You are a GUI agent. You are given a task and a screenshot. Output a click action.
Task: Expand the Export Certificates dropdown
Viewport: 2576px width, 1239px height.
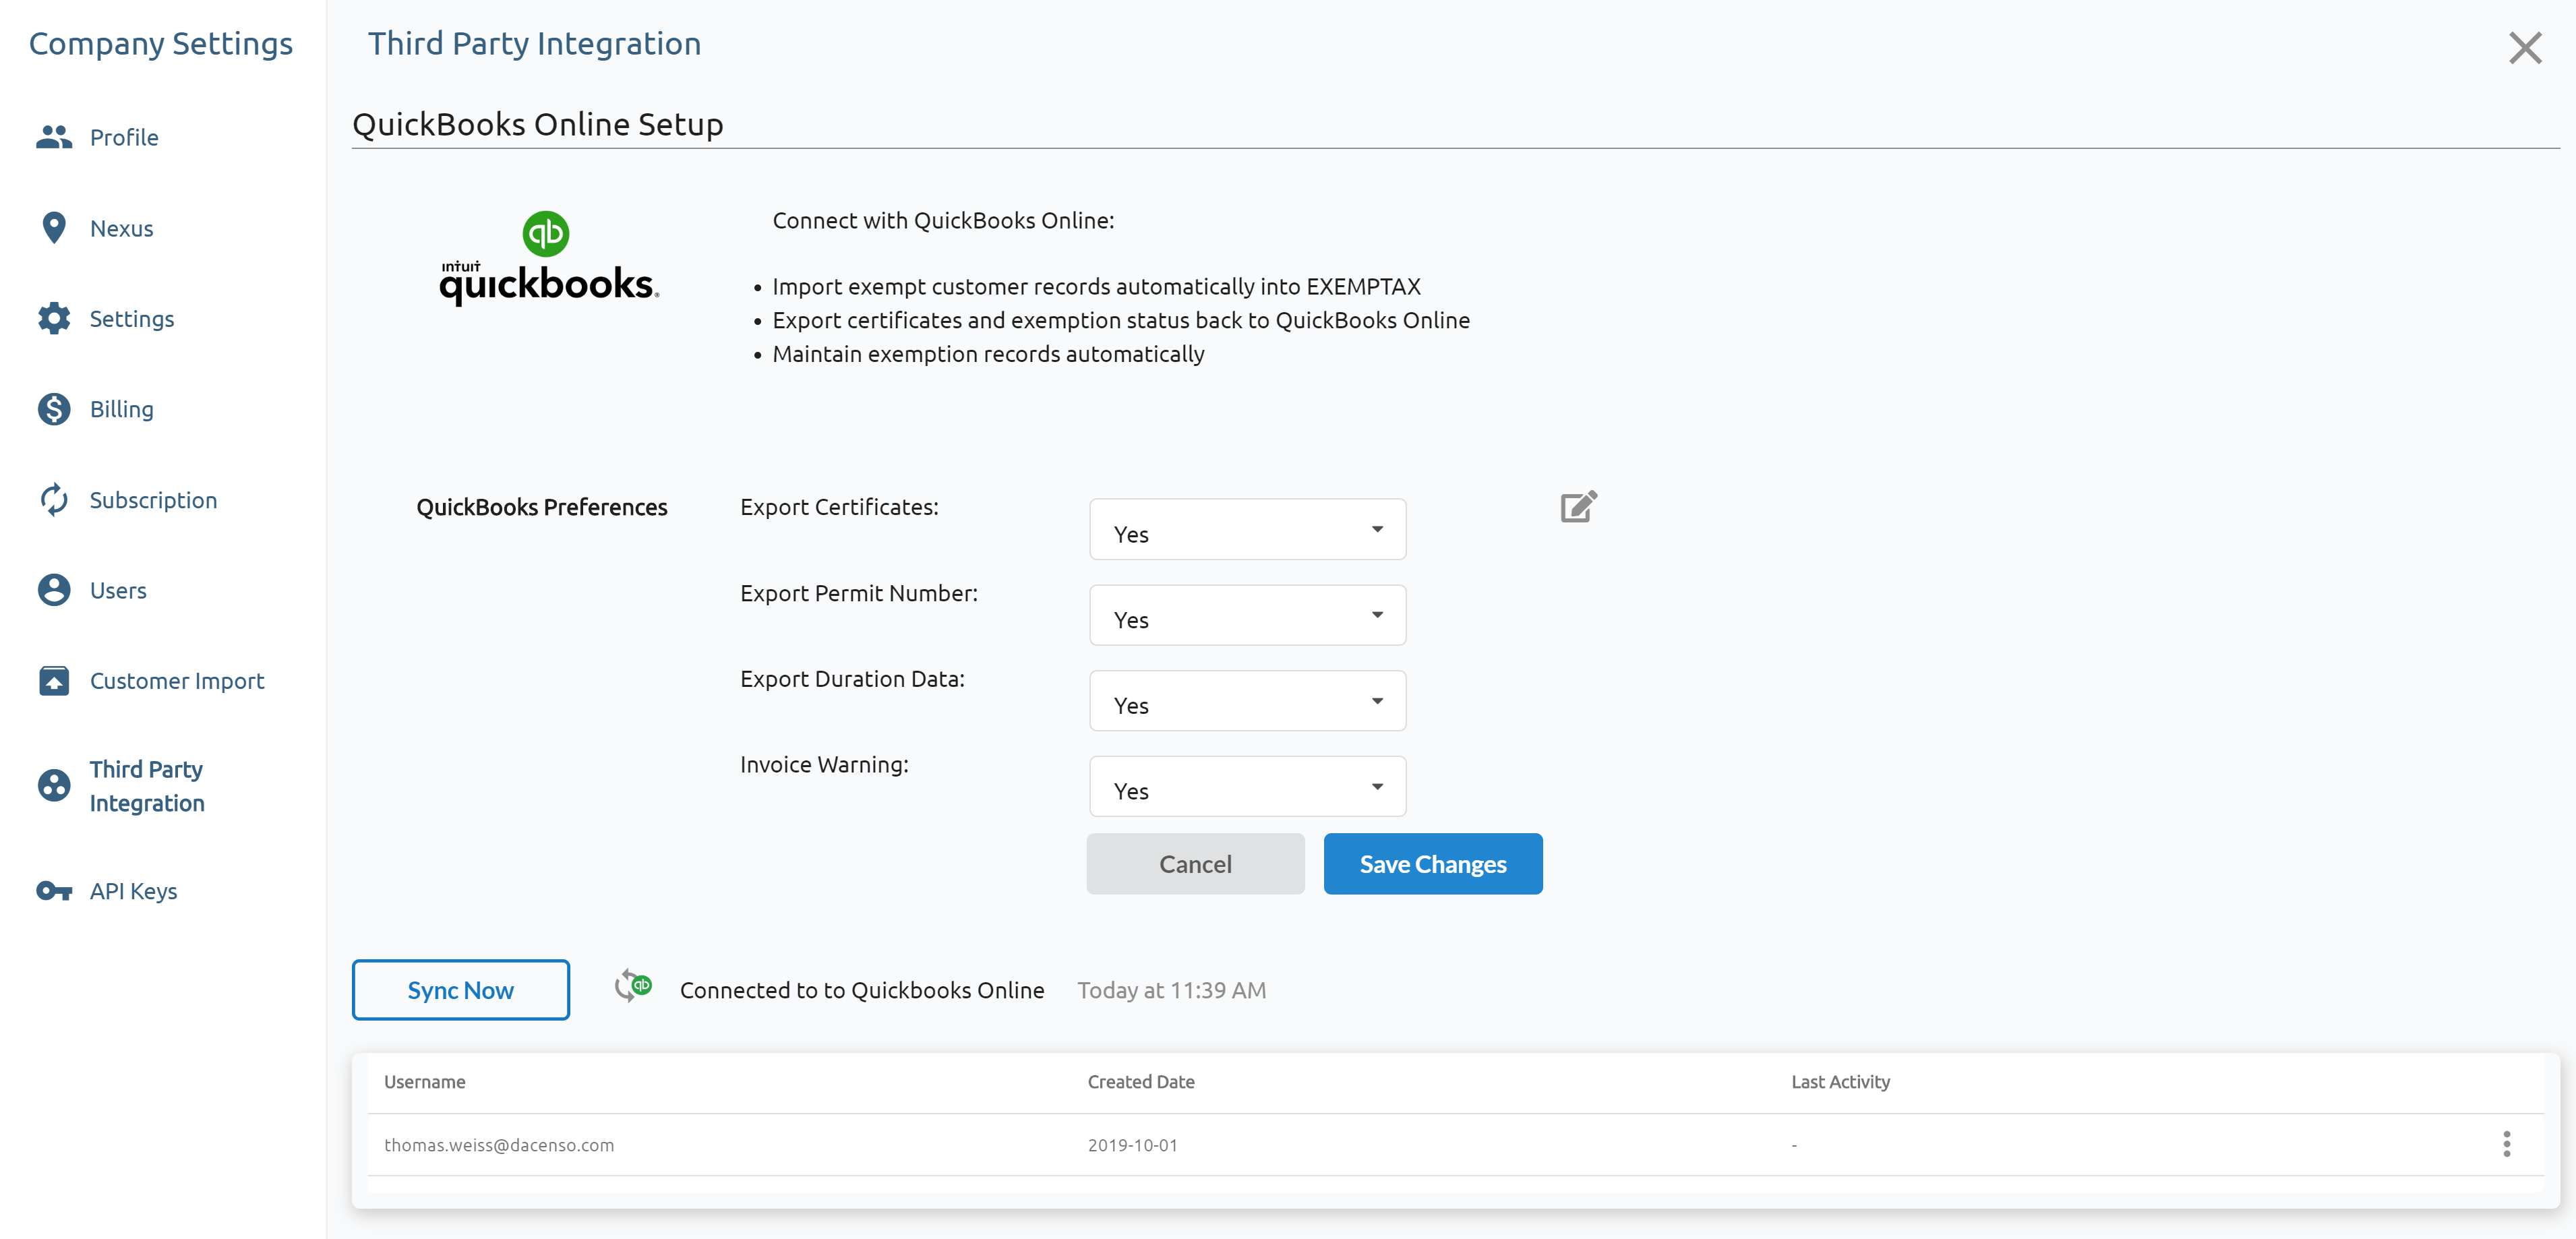pyautogui.click(x=1247, y=529)
